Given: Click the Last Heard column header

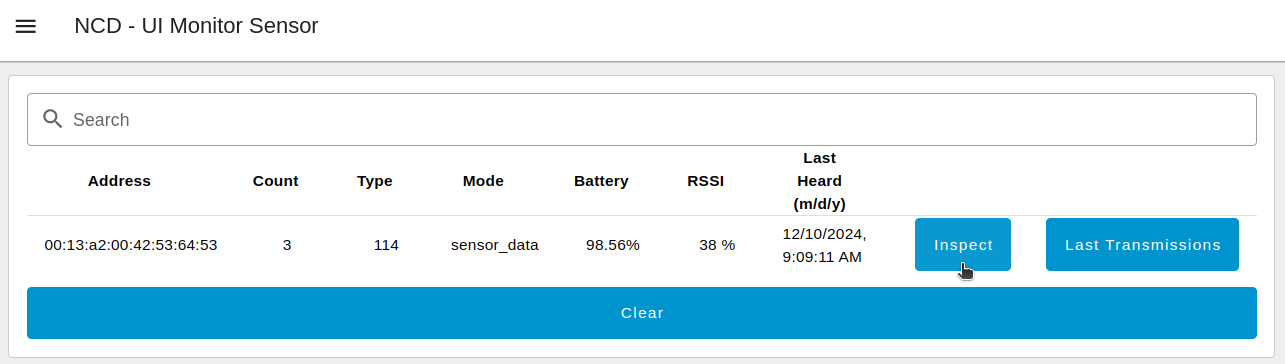Looking at the screenshot, I should tap(819, 181).
